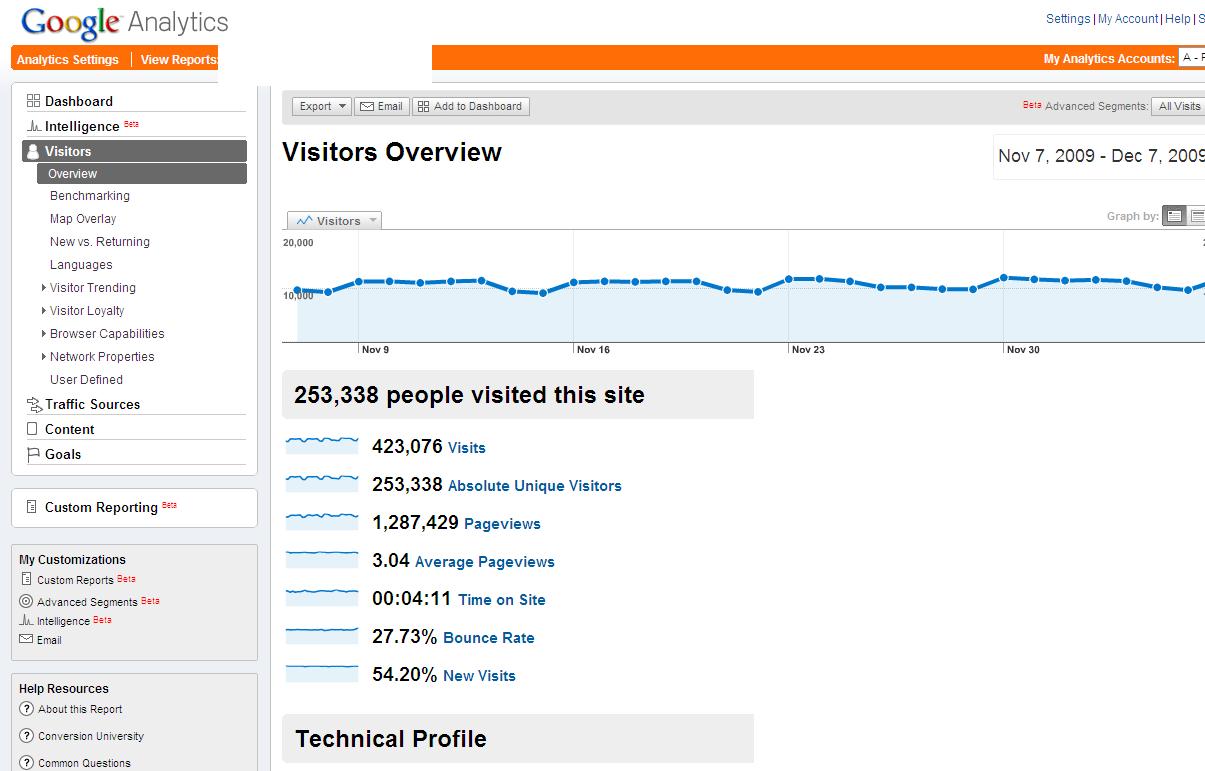Open the Visitors graph metric dropdown
Viewport: 1205px width, 771px height.
coord(334,221)
